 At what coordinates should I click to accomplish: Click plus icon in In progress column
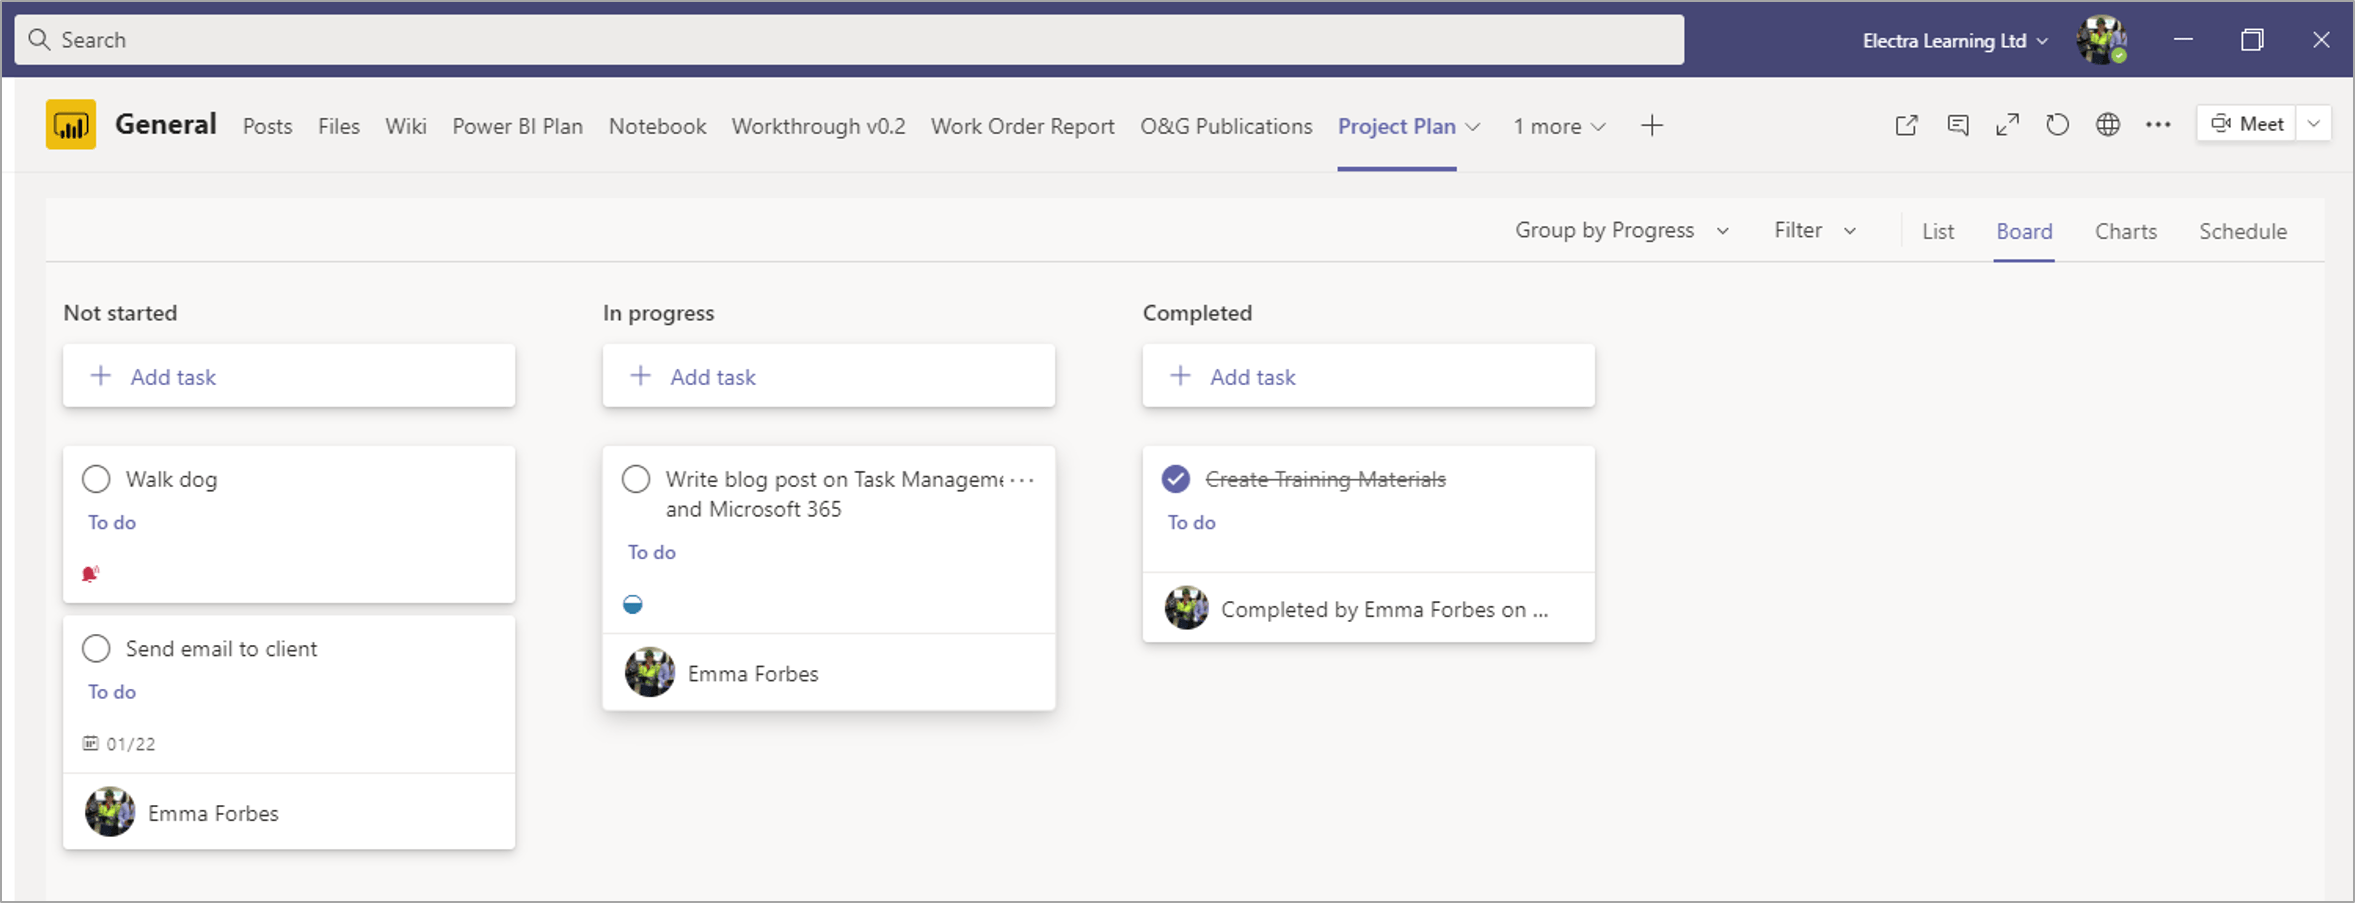(x=641, y=376)
